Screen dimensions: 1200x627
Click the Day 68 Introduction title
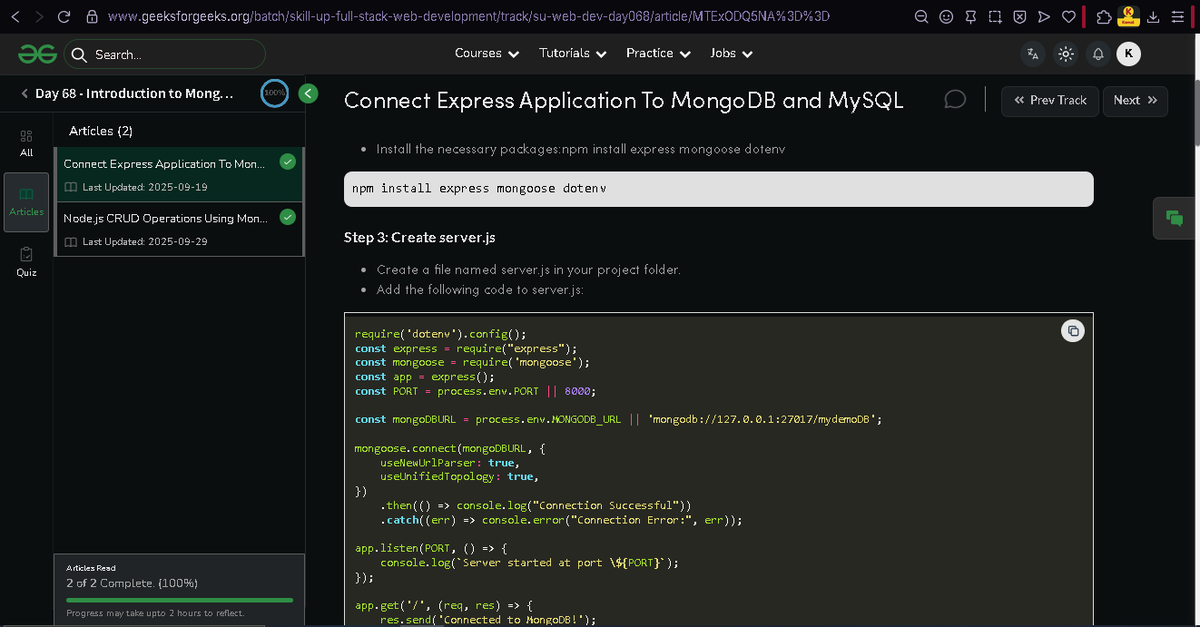point(134,94)
